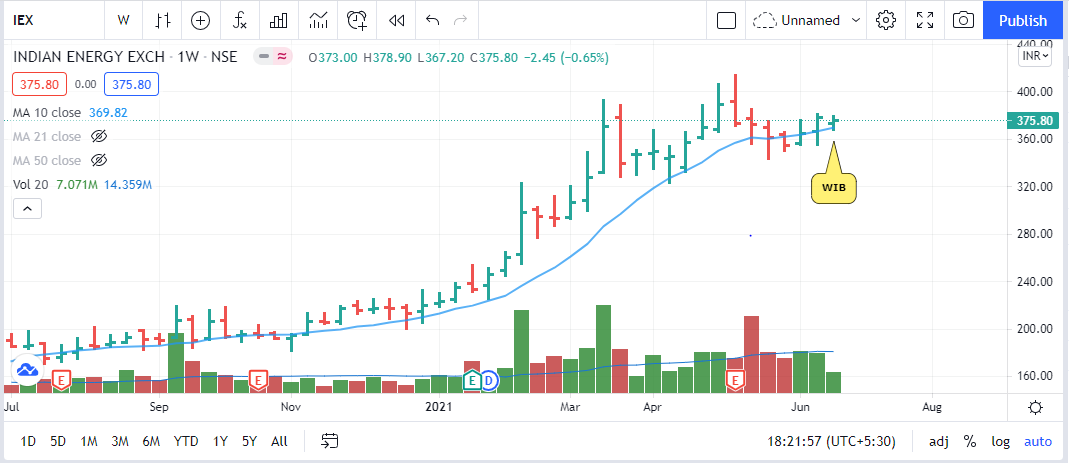
Task: Click the TradingView logo badge on chart
Action: [x=27, y=370]
